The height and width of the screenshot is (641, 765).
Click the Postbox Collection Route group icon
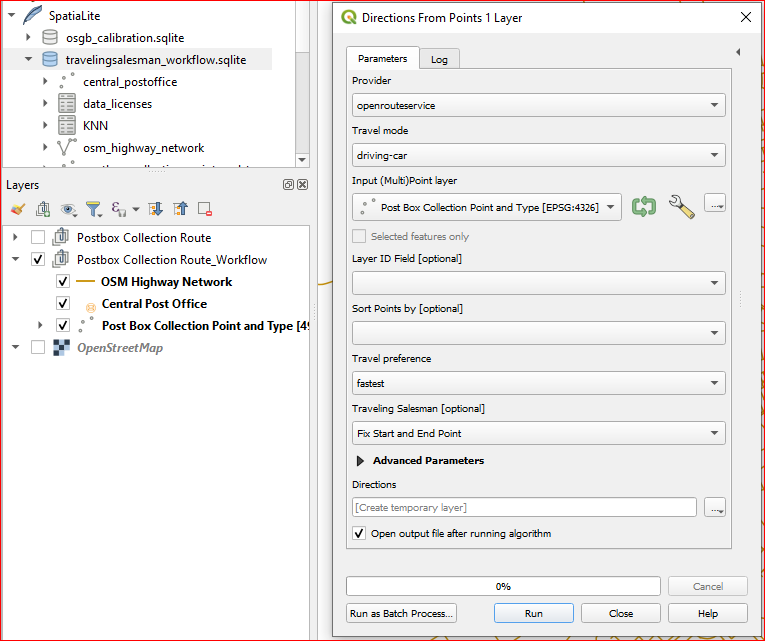(60, 237)
